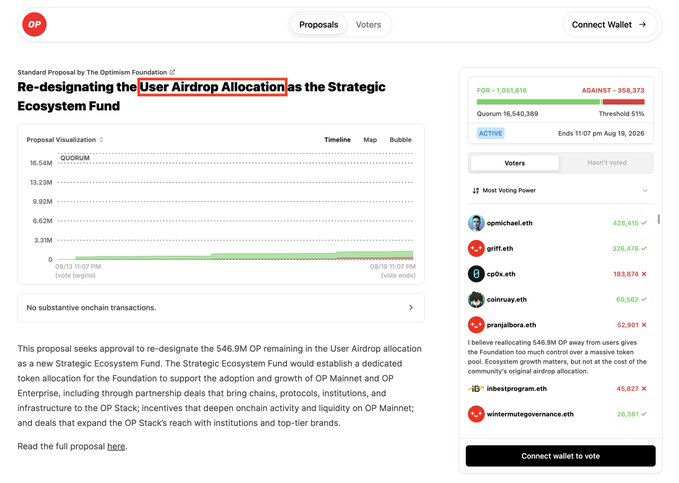The height and width of the screenshot is (483, 679).
Task: Click the 'Quorum 16,540,389' text
Action: pyautogui.click(x=507, y=113)
